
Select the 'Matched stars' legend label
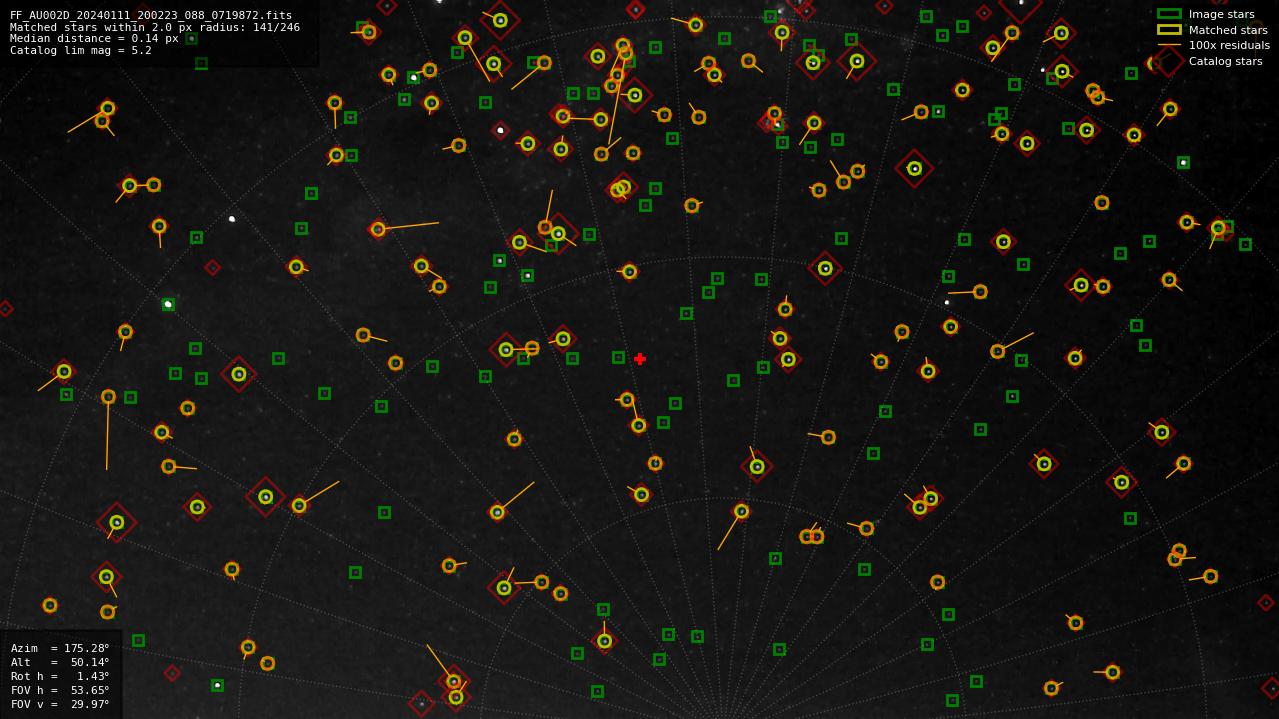(1228, 30)
